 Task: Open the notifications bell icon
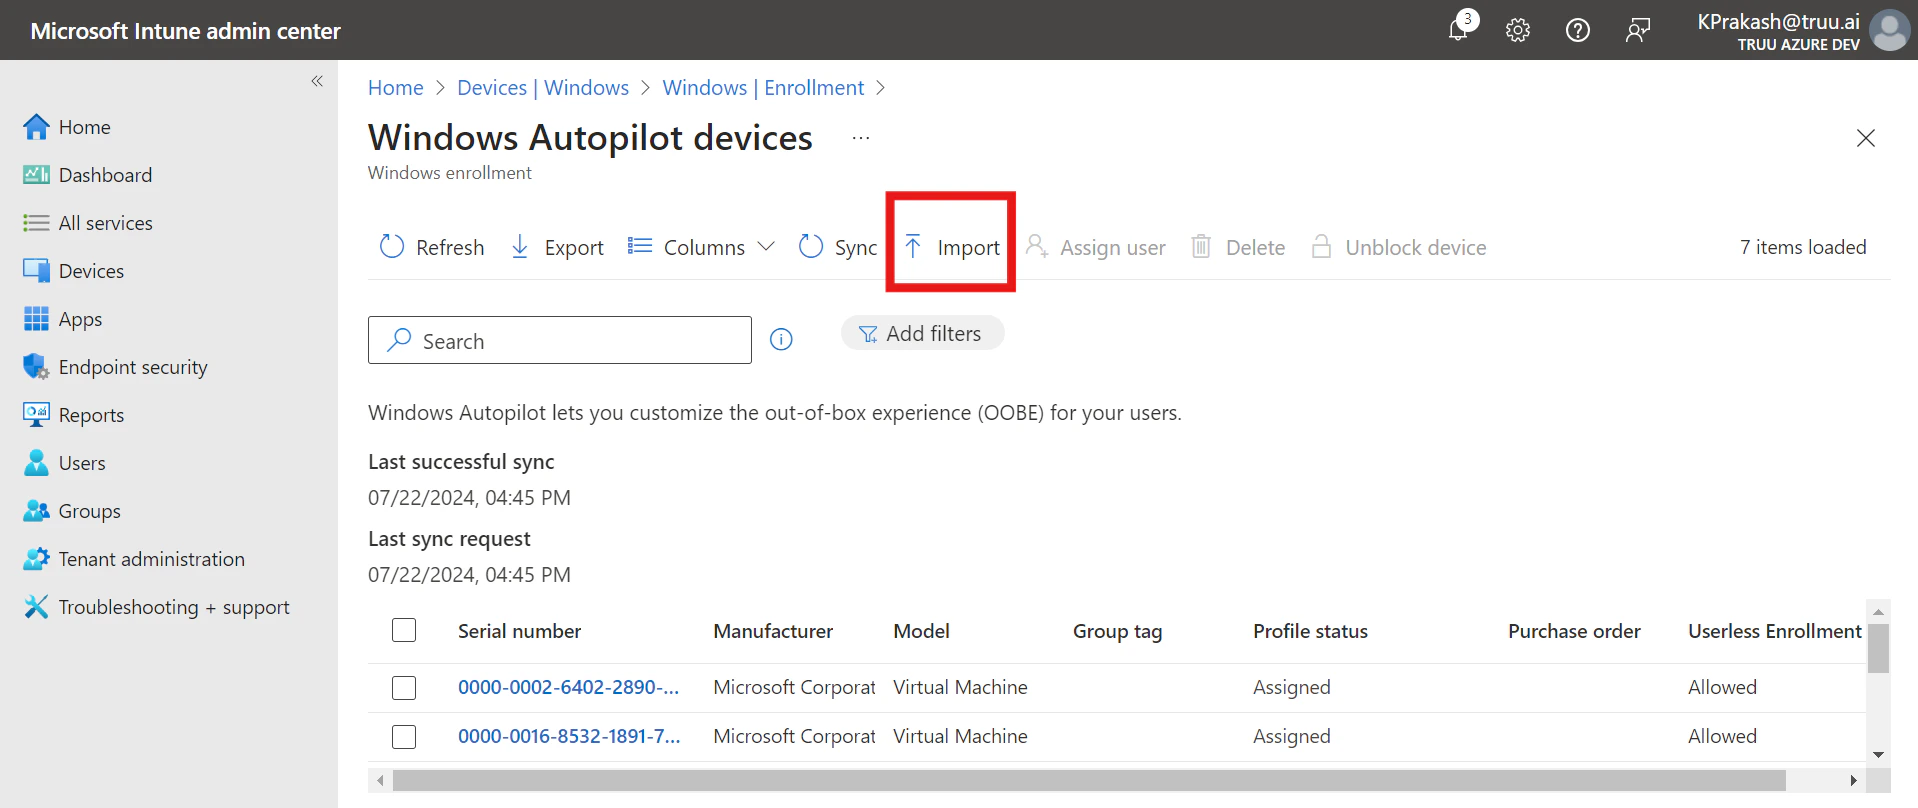point(1459,30)
